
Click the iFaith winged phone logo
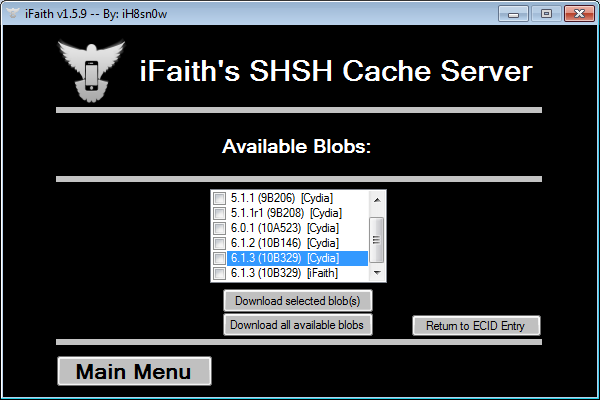(x=90, y=68)
